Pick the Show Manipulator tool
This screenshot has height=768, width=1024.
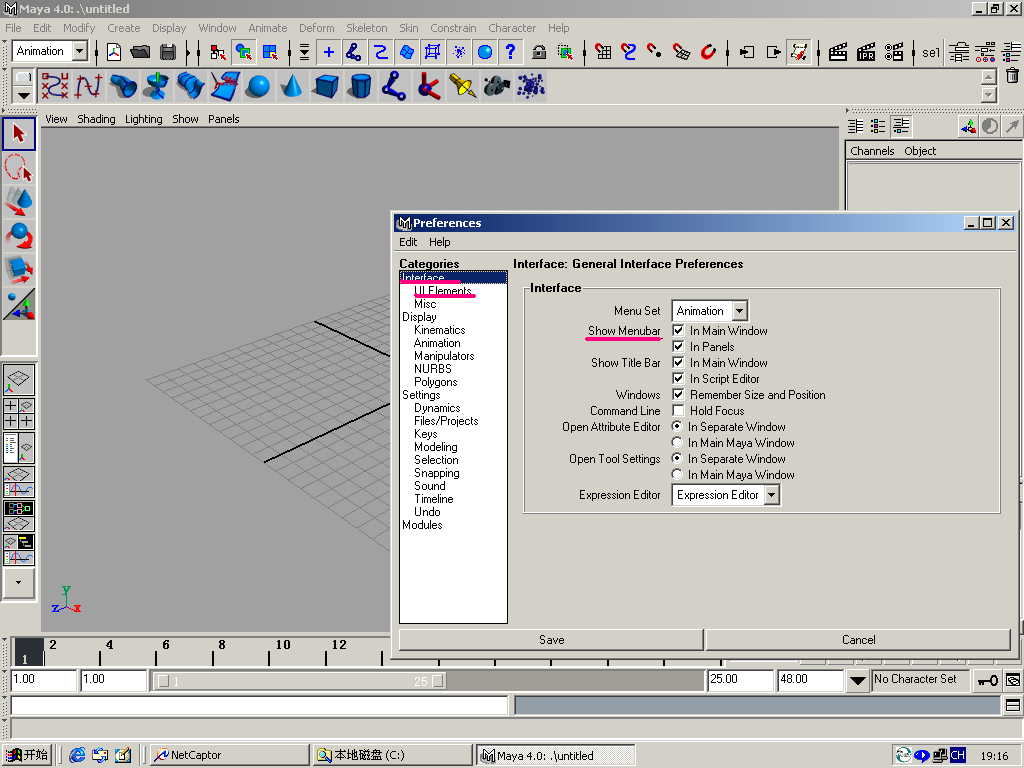18,304
